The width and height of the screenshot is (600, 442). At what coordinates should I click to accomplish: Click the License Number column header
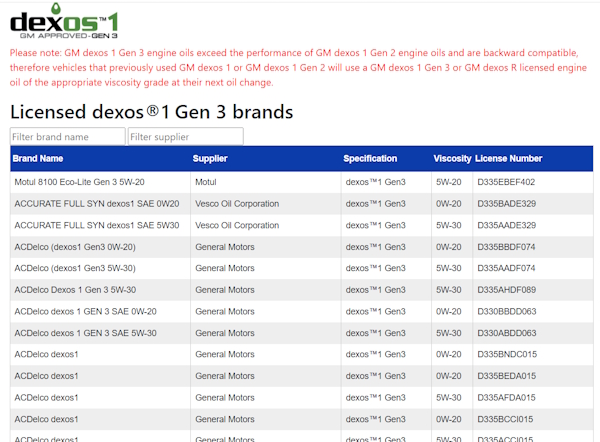[508, 158]
